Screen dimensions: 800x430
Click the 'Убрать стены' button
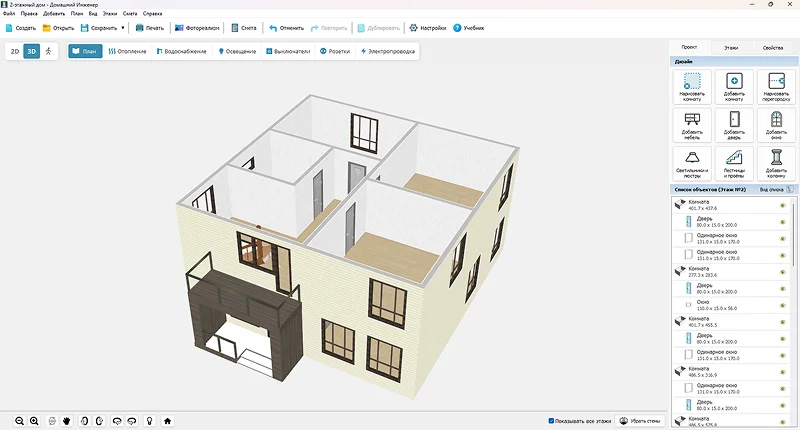click(641, 421)
